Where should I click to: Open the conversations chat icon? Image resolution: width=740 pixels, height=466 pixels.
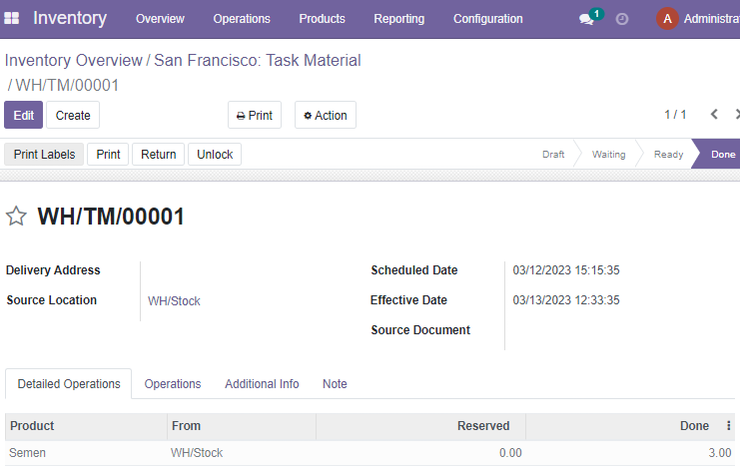[586, 19]
